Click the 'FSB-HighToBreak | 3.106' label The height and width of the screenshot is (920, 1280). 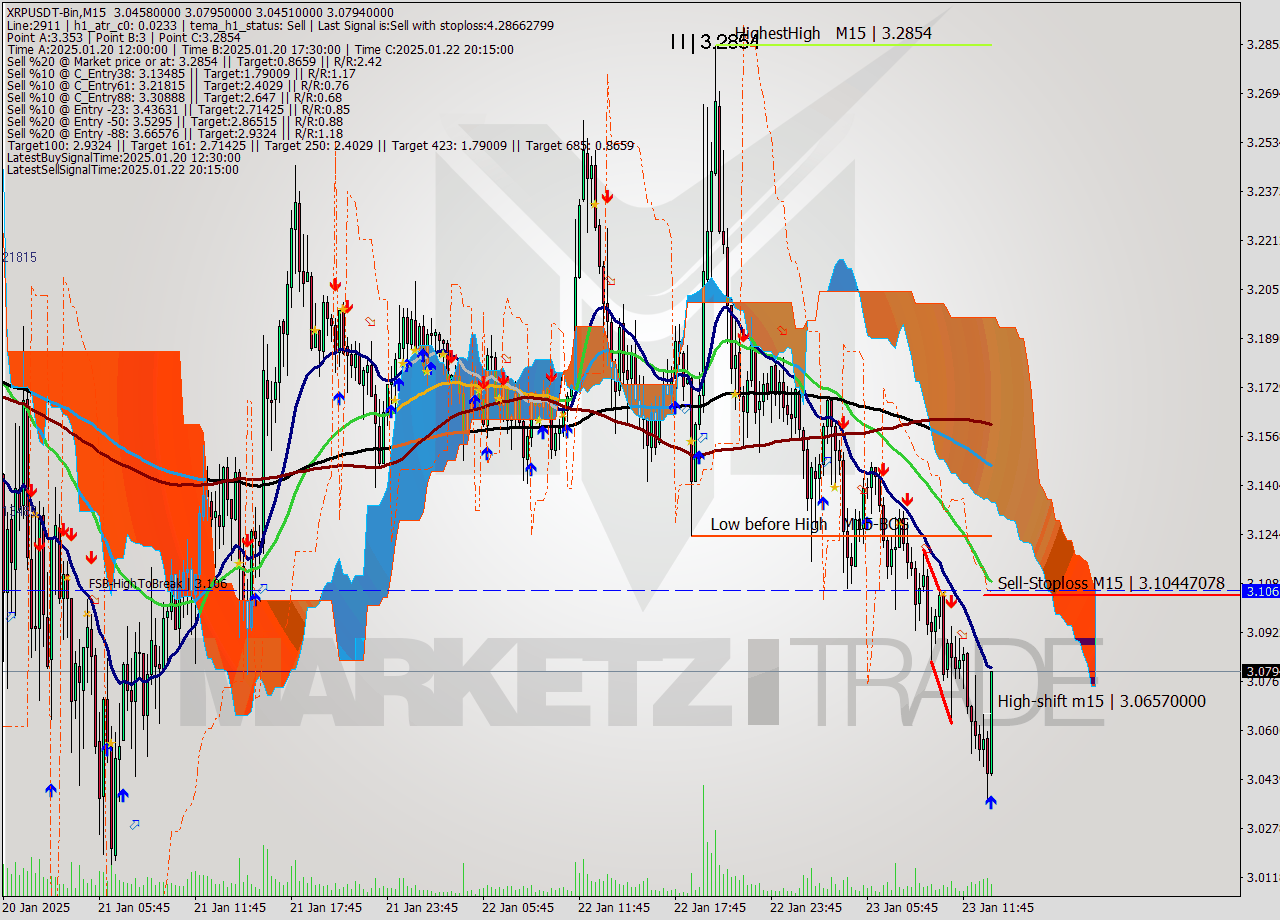(x=157, y=583)
